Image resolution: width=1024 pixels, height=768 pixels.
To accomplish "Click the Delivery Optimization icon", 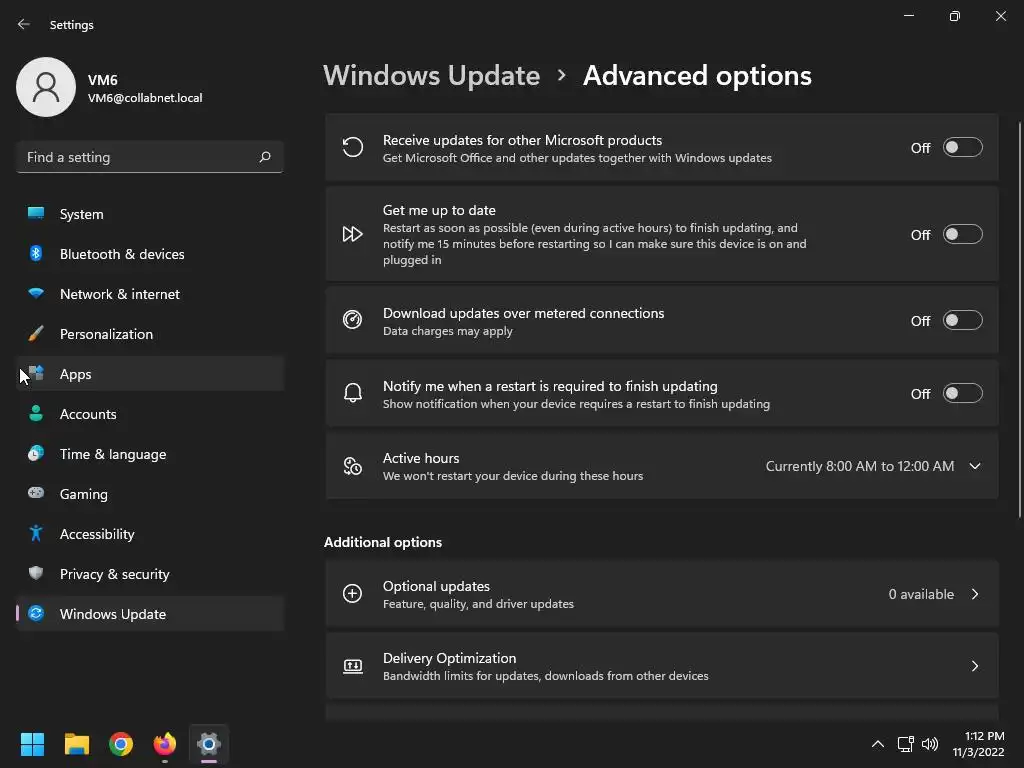I will (353, 665).
